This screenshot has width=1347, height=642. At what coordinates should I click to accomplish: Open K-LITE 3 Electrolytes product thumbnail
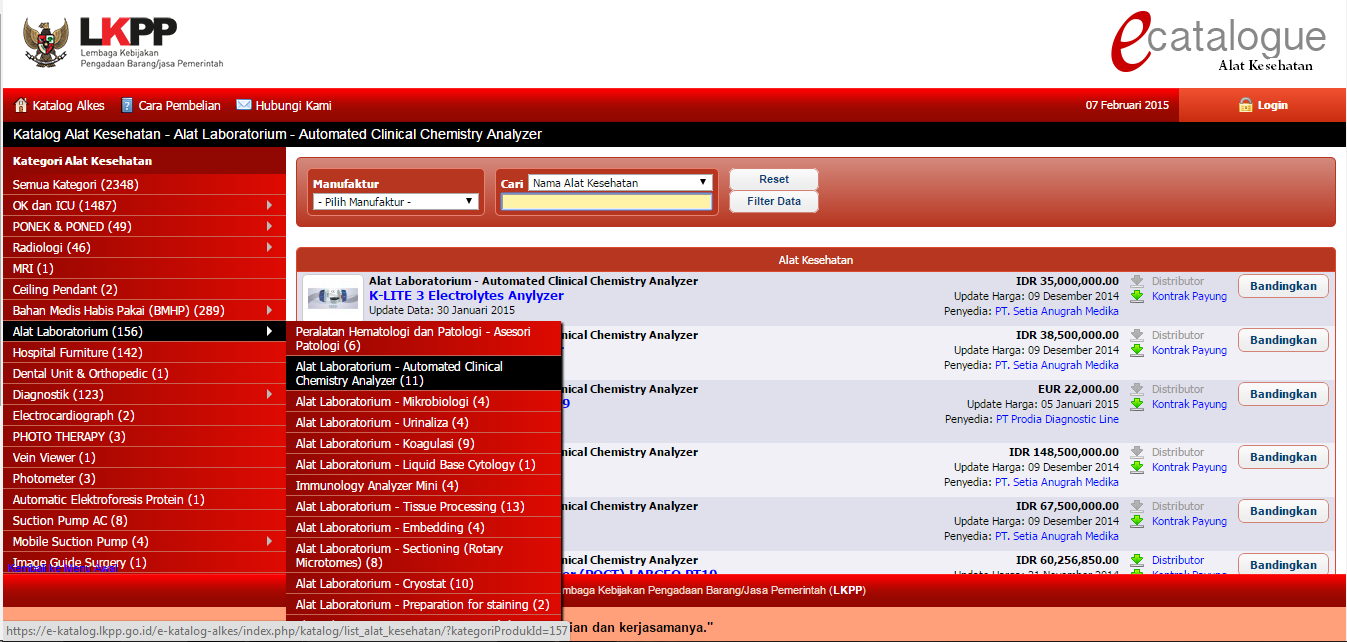(333, 298)
